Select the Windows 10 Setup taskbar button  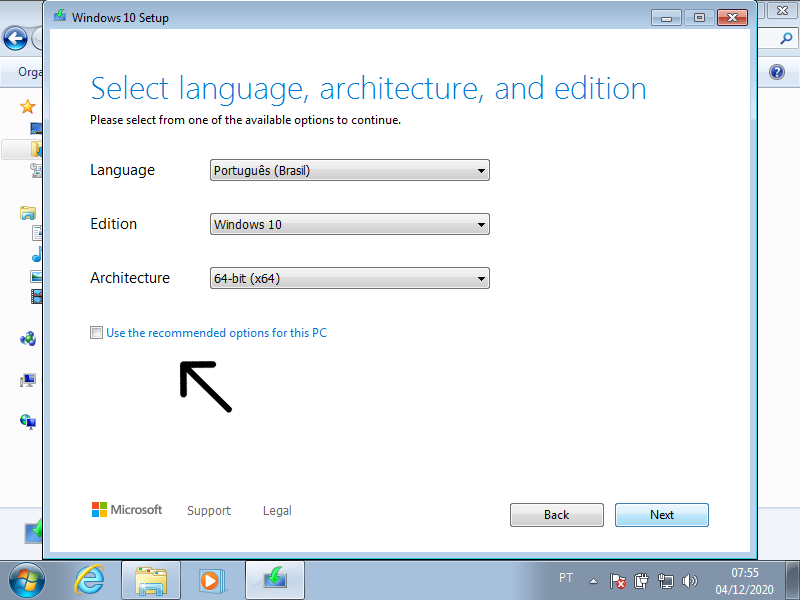tap(274, 581)
